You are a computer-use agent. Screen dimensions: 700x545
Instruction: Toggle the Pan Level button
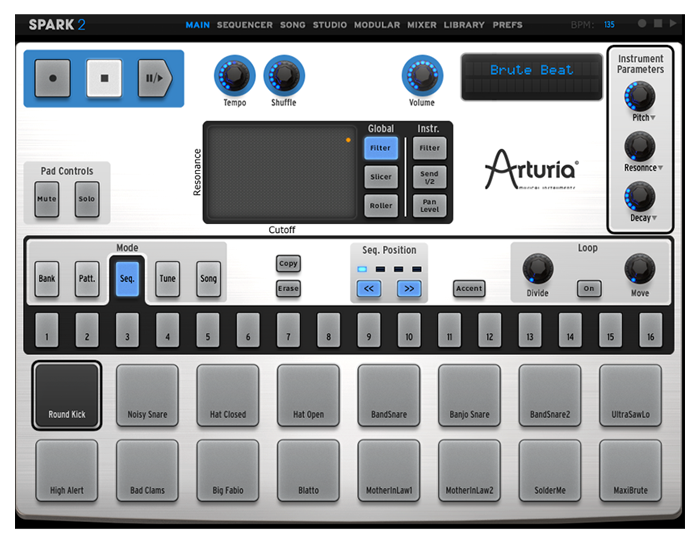click(429, 206)
